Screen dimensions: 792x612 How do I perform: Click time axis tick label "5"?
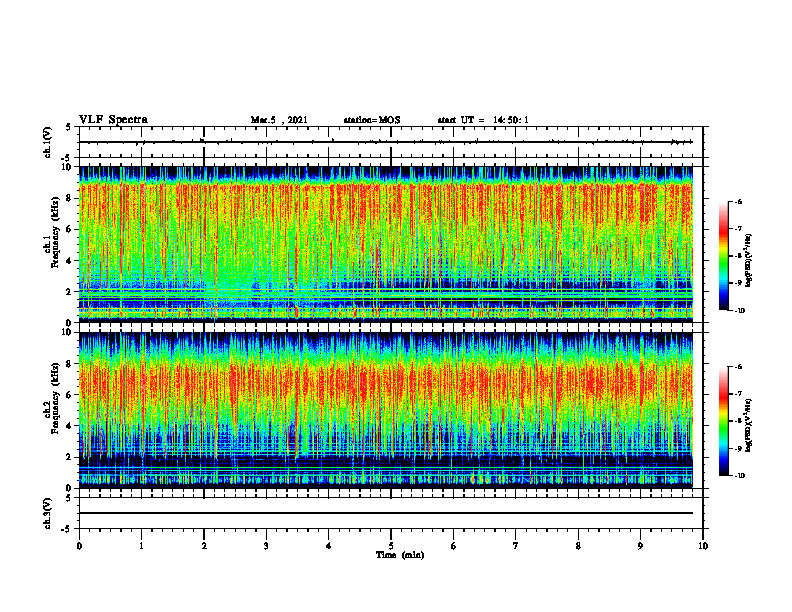(391, 546)
